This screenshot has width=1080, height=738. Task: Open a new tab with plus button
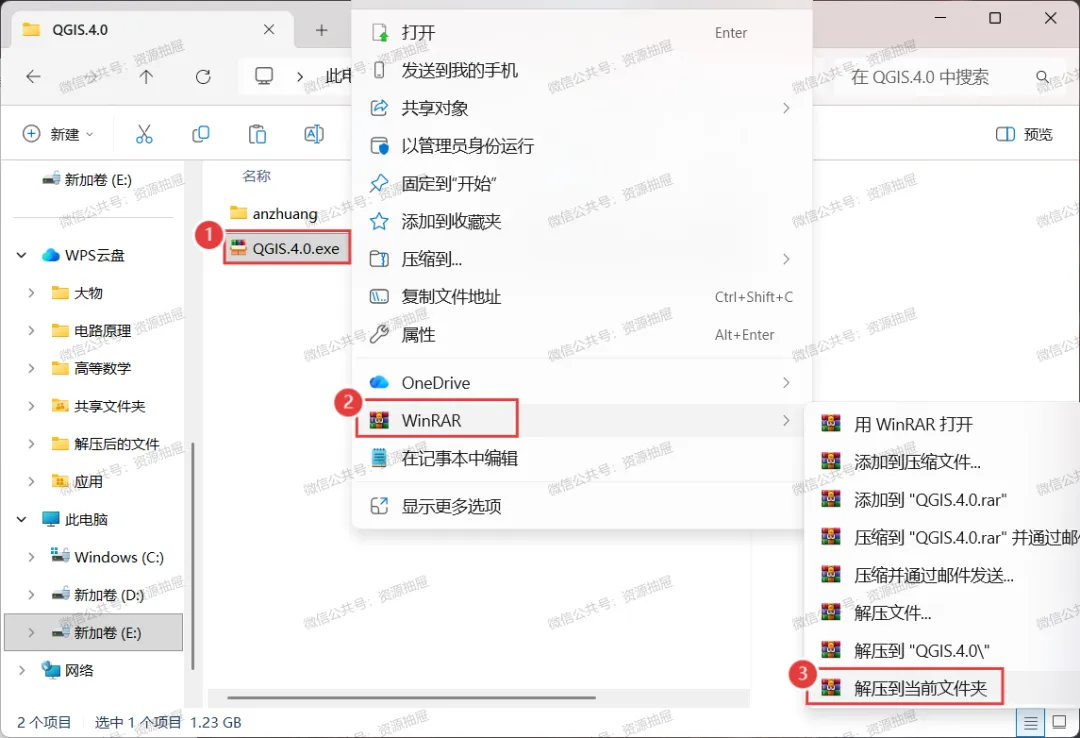pos(322,30)
